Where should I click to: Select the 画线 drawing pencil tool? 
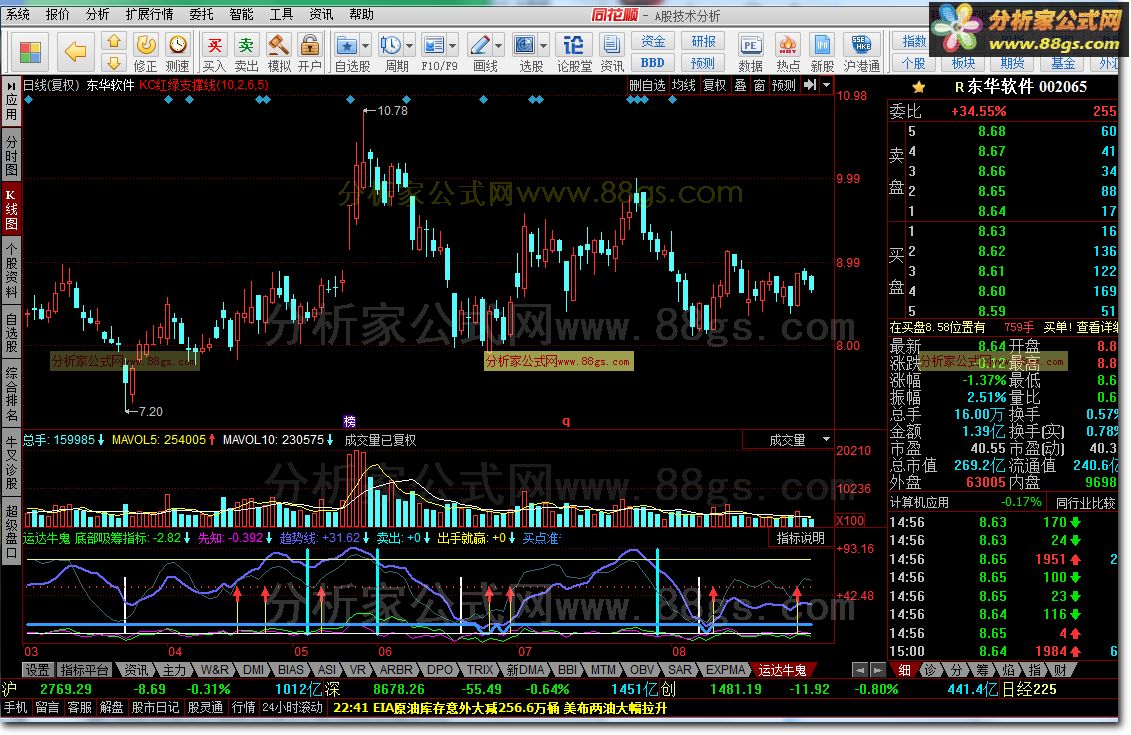click(x=480, y=45)
